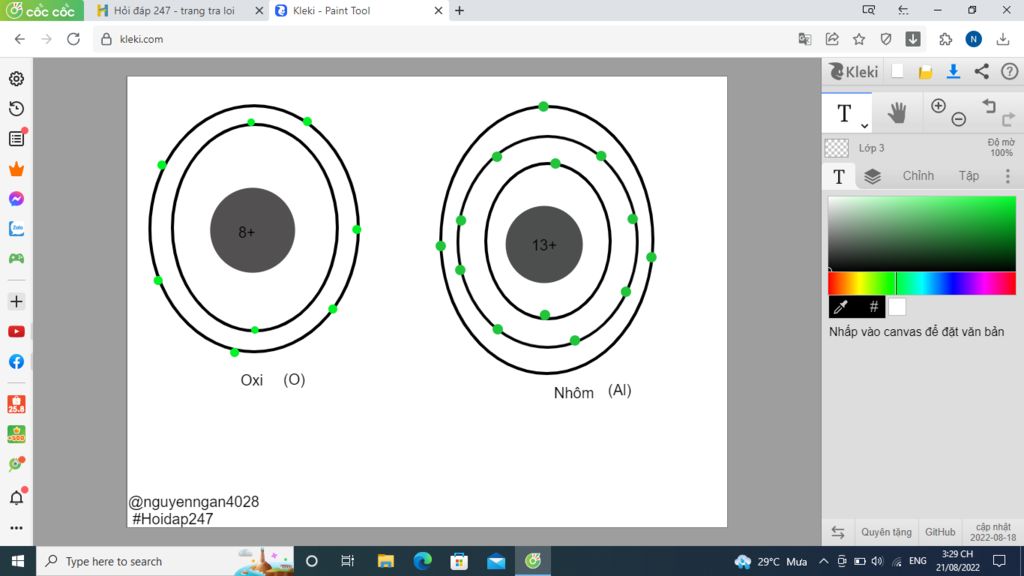
Task: Click the rainbow hue slider
Action: (x=921, y=283)
